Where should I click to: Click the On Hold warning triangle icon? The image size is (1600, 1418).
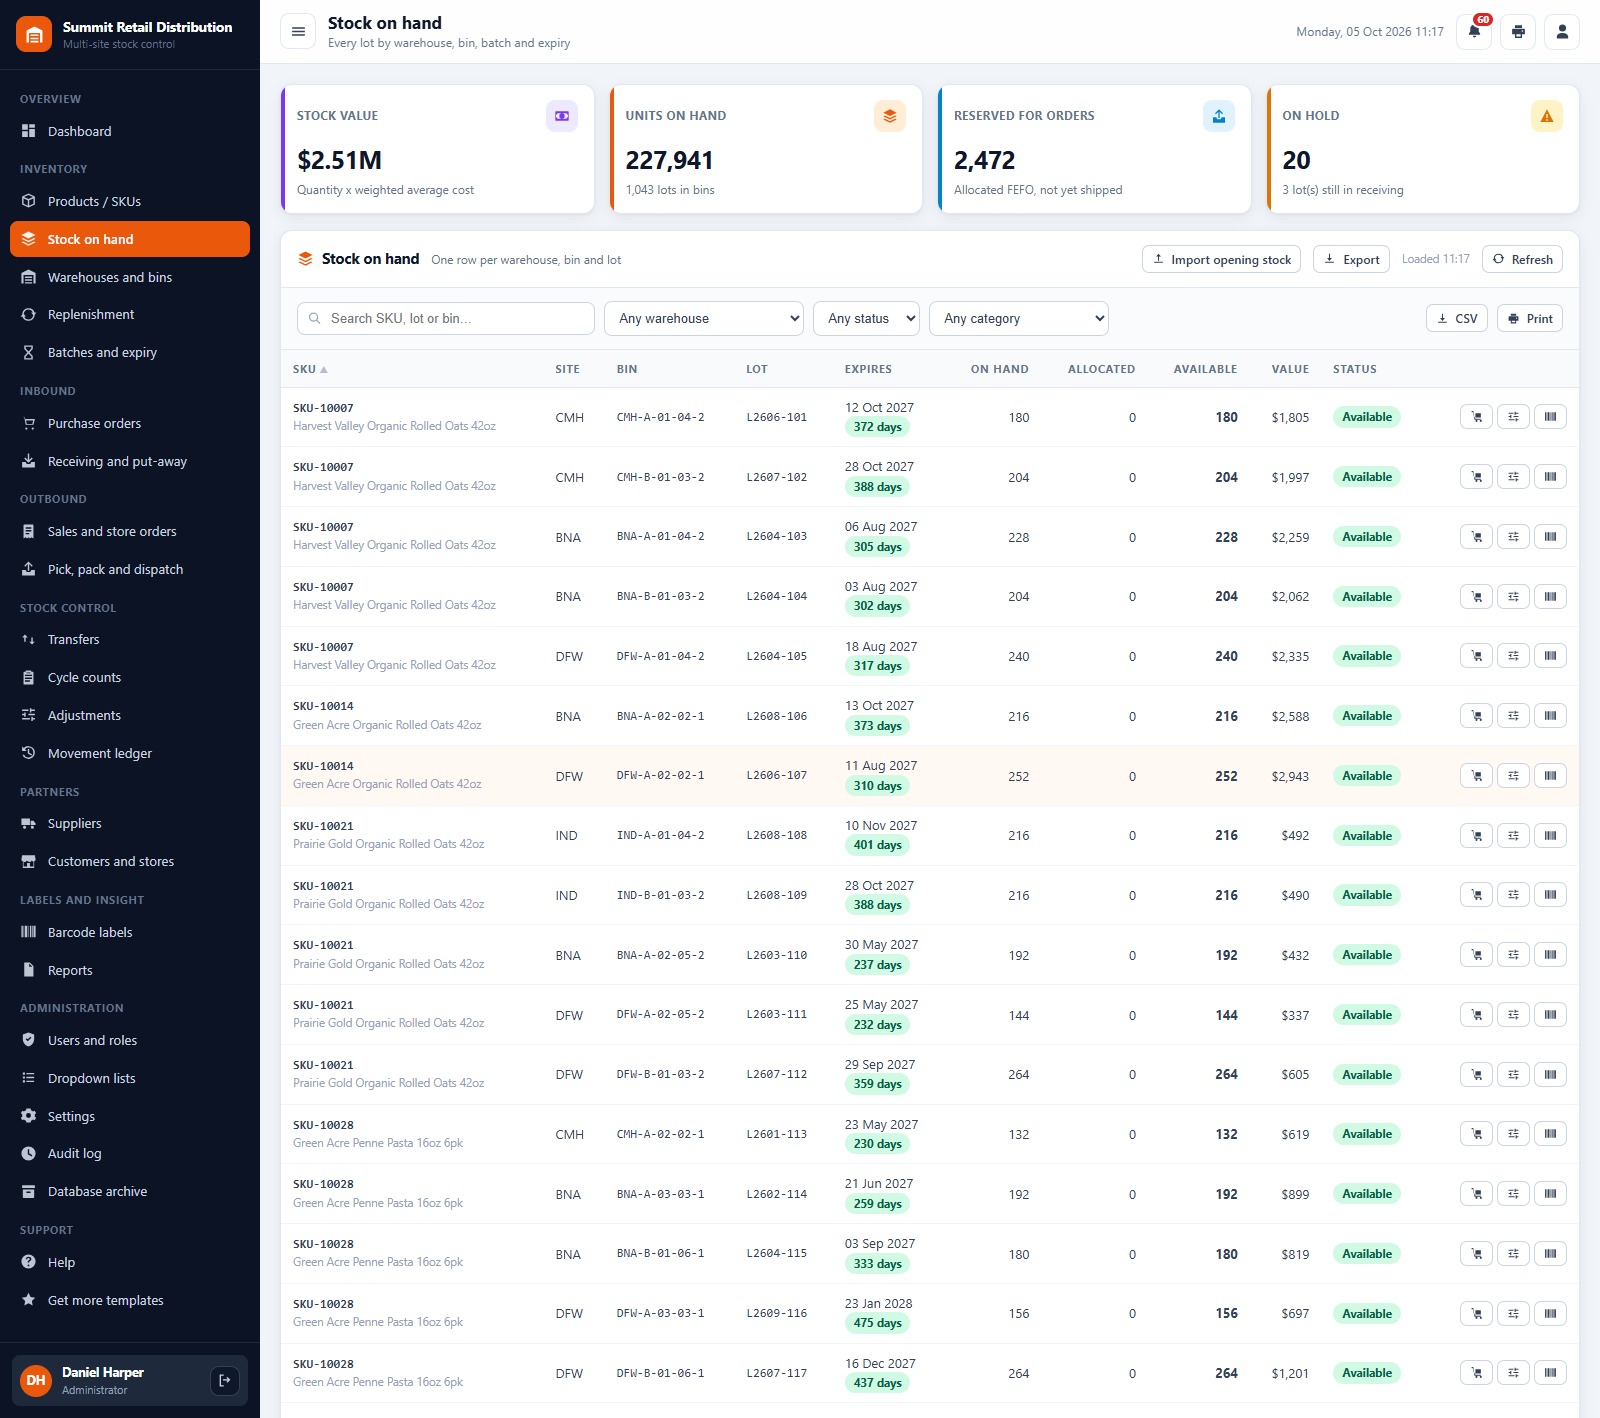point(1547,116)
